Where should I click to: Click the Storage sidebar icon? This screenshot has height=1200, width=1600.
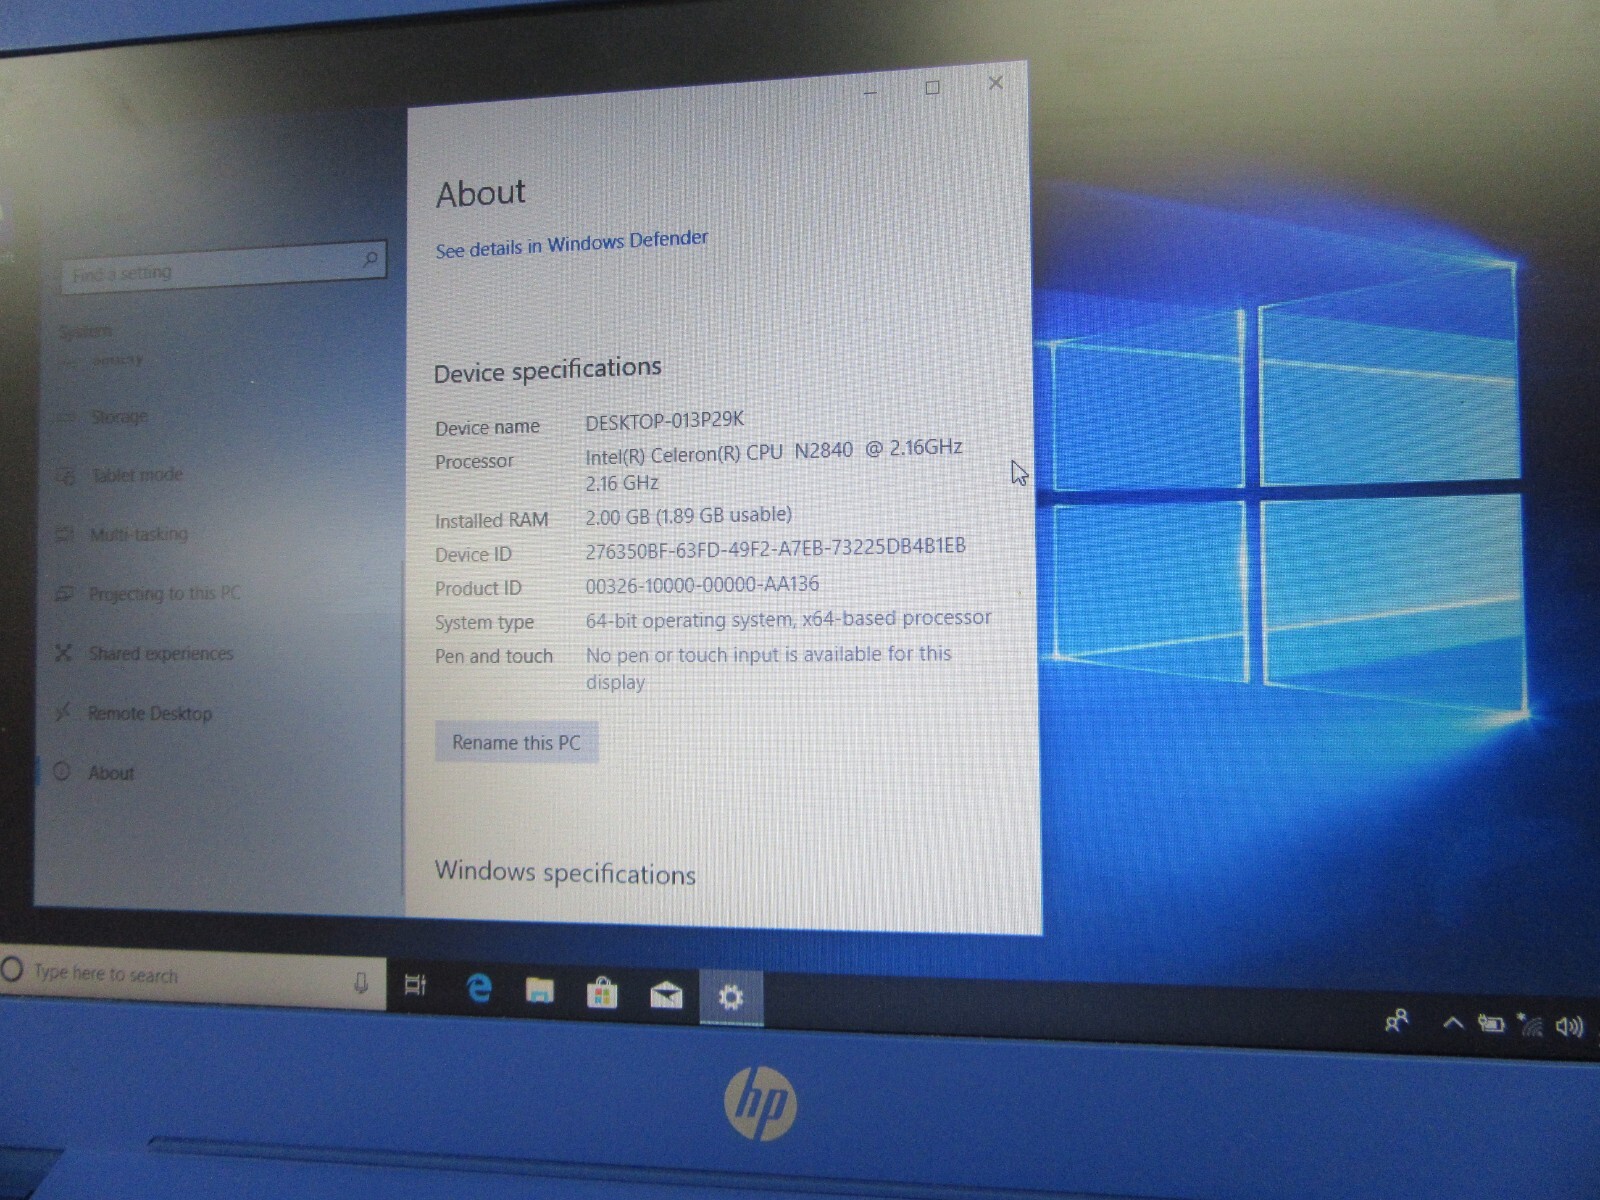tap(66, 417)
